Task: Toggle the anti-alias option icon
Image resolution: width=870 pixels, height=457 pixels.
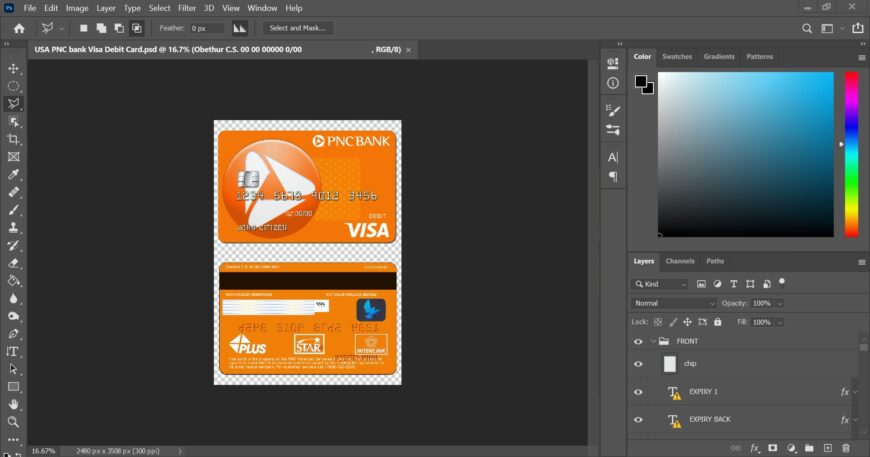Action: pyautogui.click(x=240, y=28)
